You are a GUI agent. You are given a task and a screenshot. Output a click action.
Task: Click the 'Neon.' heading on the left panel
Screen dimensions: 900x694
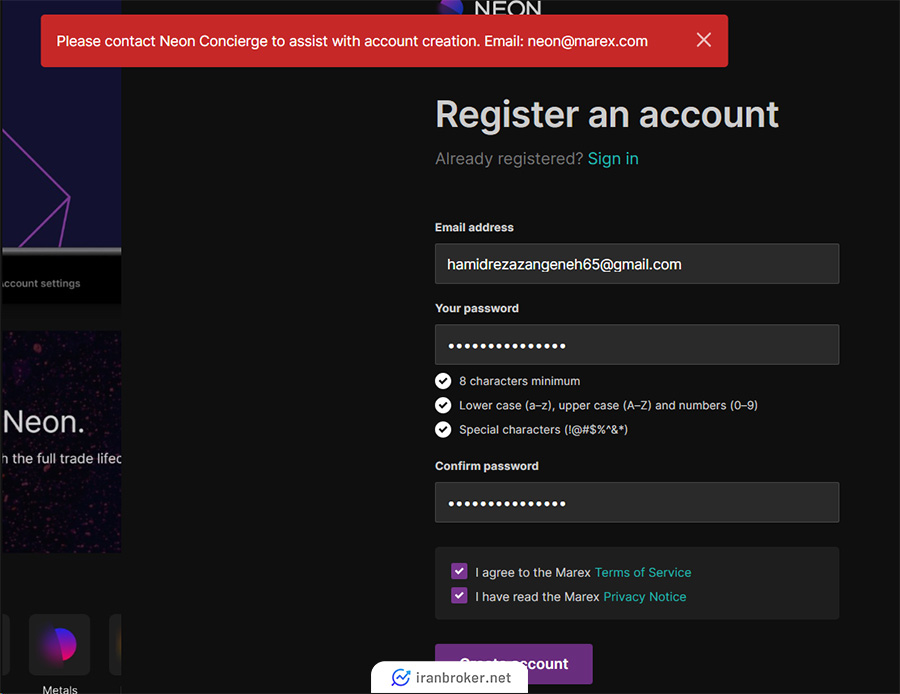(44, 422)
